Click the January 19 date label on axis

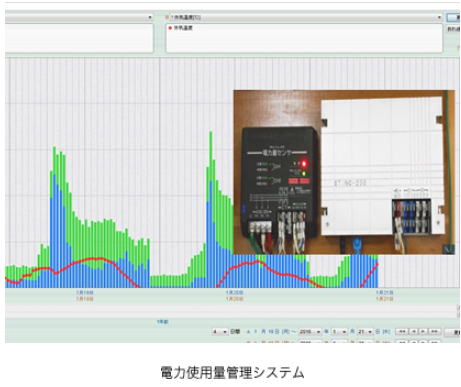coord(84,292)
